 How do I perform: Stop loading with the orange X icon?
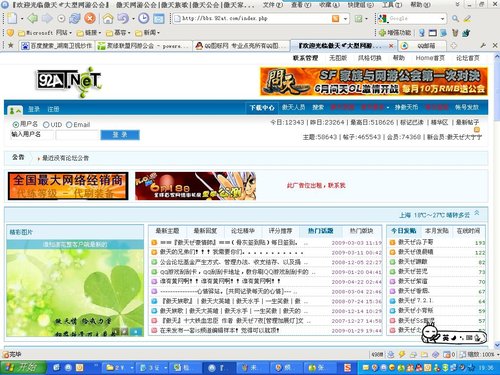90,18
